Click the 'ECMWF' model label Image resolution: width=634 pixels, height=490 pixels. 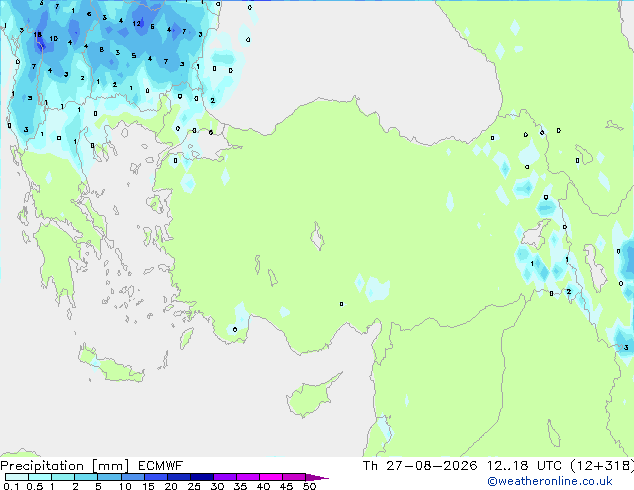tap(160, 466)
